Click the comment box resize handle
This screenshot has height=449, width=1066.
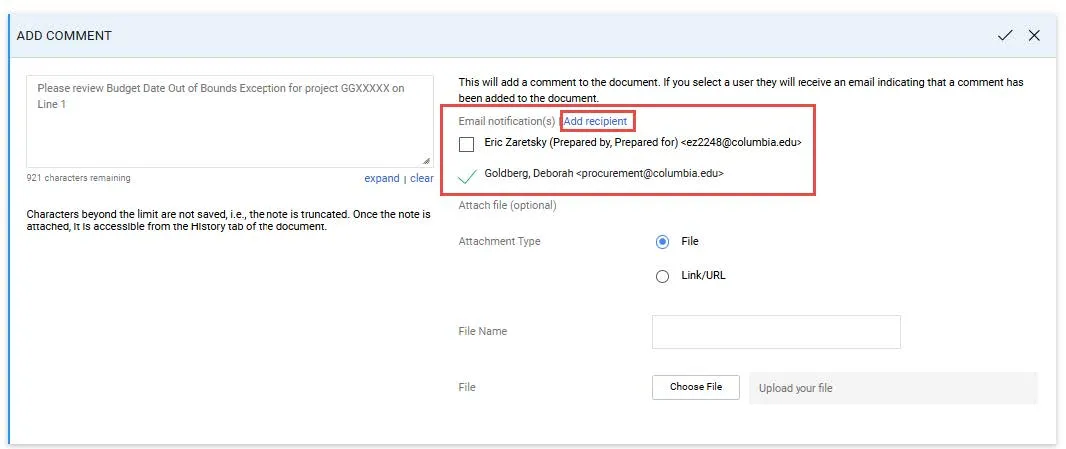point(426,161)
